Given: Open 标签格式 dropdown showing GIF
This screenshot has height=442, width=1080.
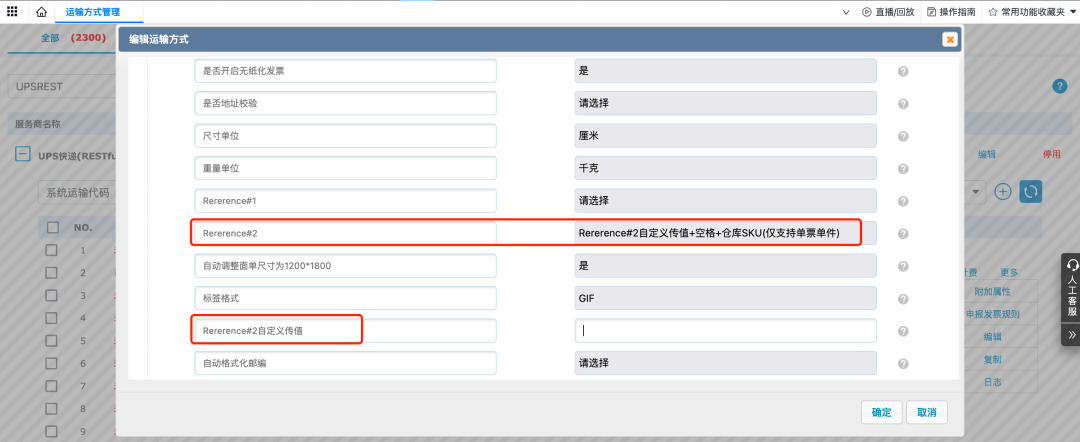Looking at the screenshot, I should [725, 298].
